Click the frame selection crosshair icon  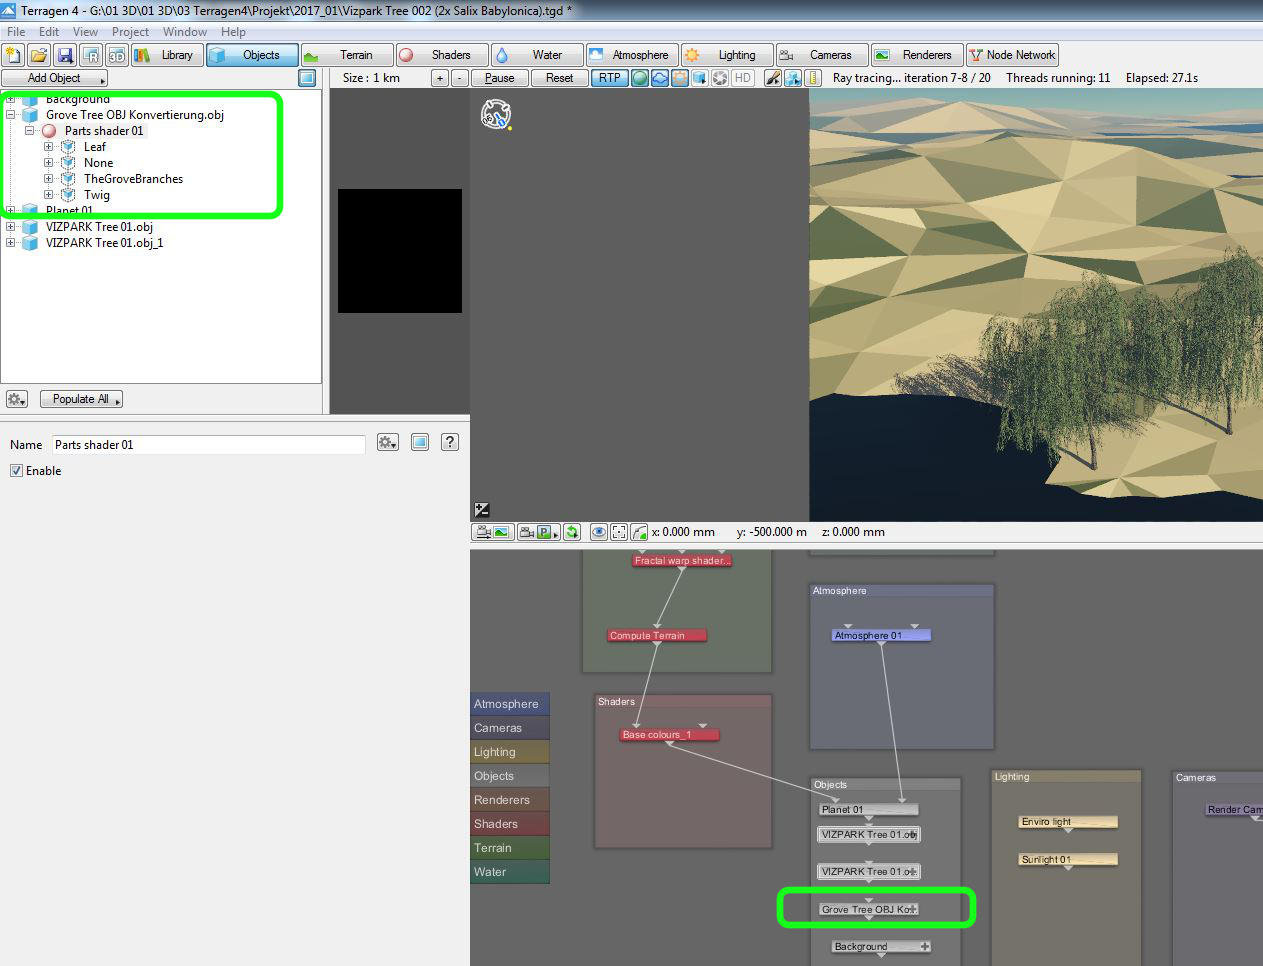(619, 532)
